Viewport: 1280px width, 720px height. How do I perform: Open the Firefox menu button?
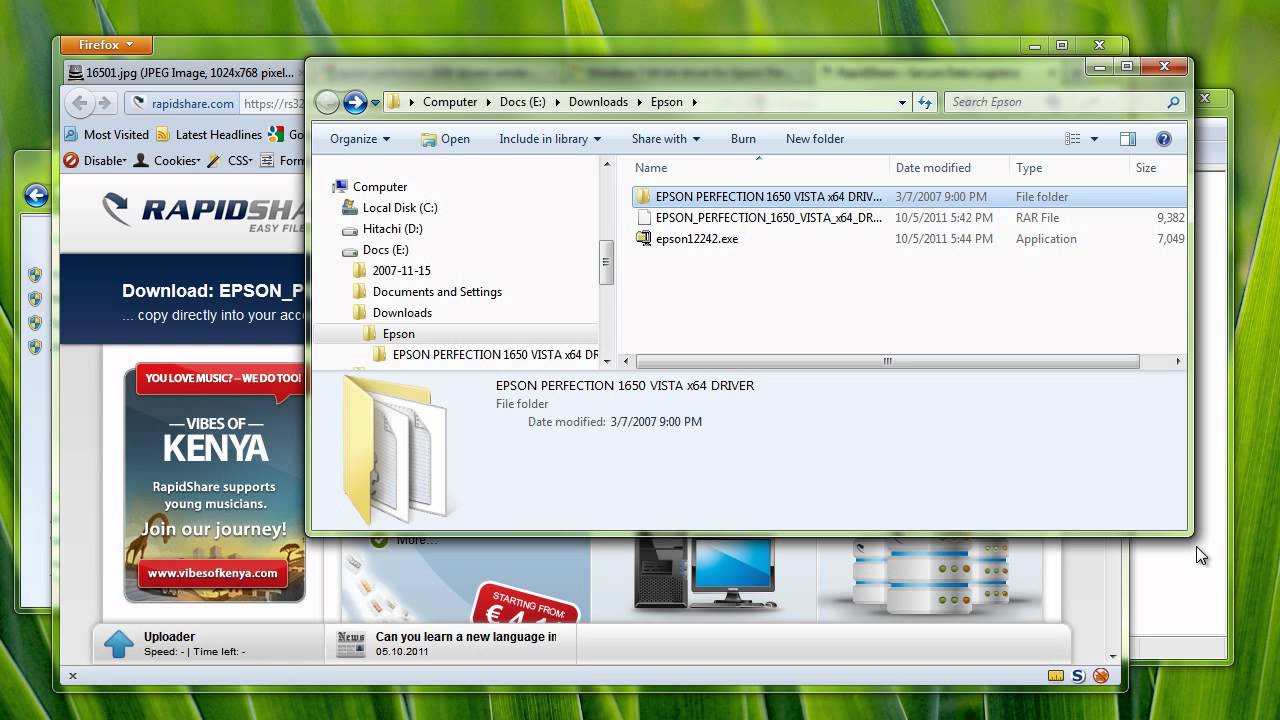pos(105,45)
